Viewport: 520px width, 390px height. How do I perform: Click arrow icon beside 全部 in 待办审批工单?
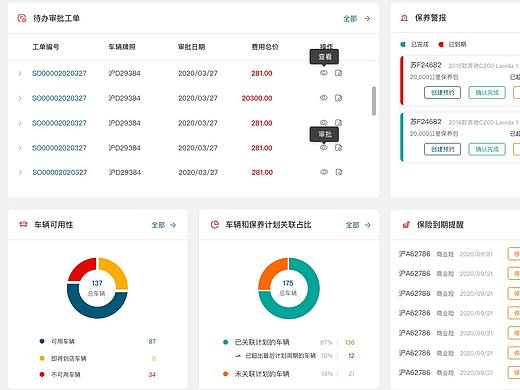(x=367, y=18)
